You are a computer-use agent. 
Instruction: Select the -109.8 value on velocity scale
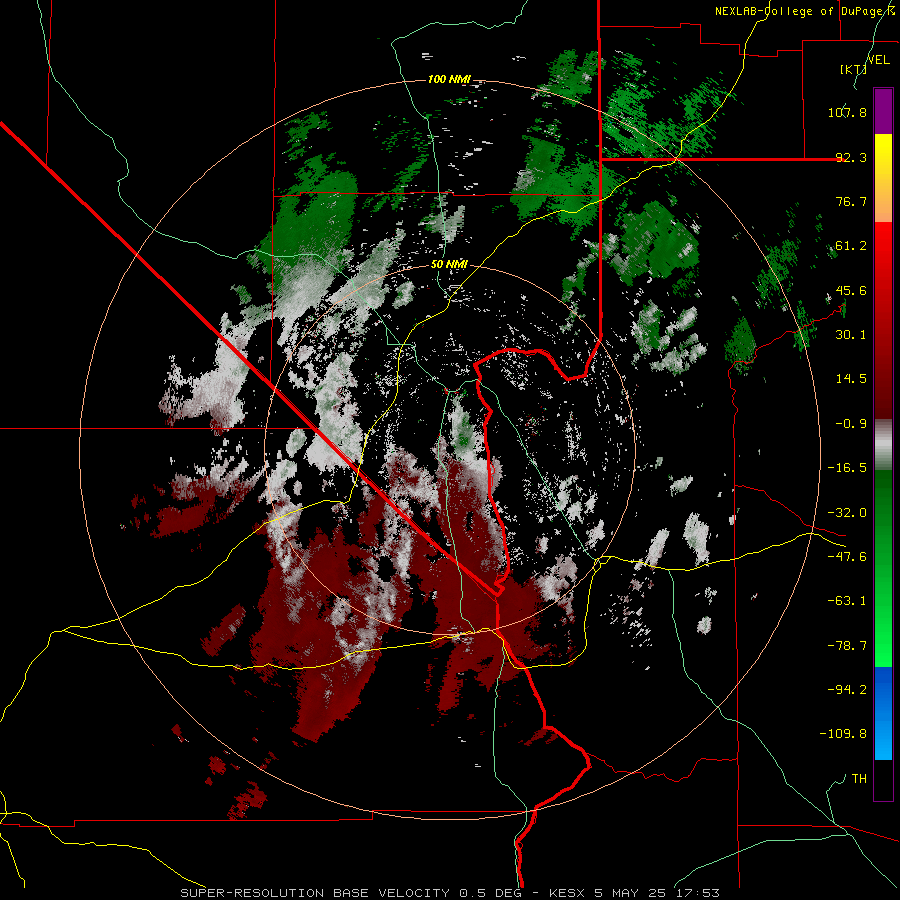(x=843, y=734)
